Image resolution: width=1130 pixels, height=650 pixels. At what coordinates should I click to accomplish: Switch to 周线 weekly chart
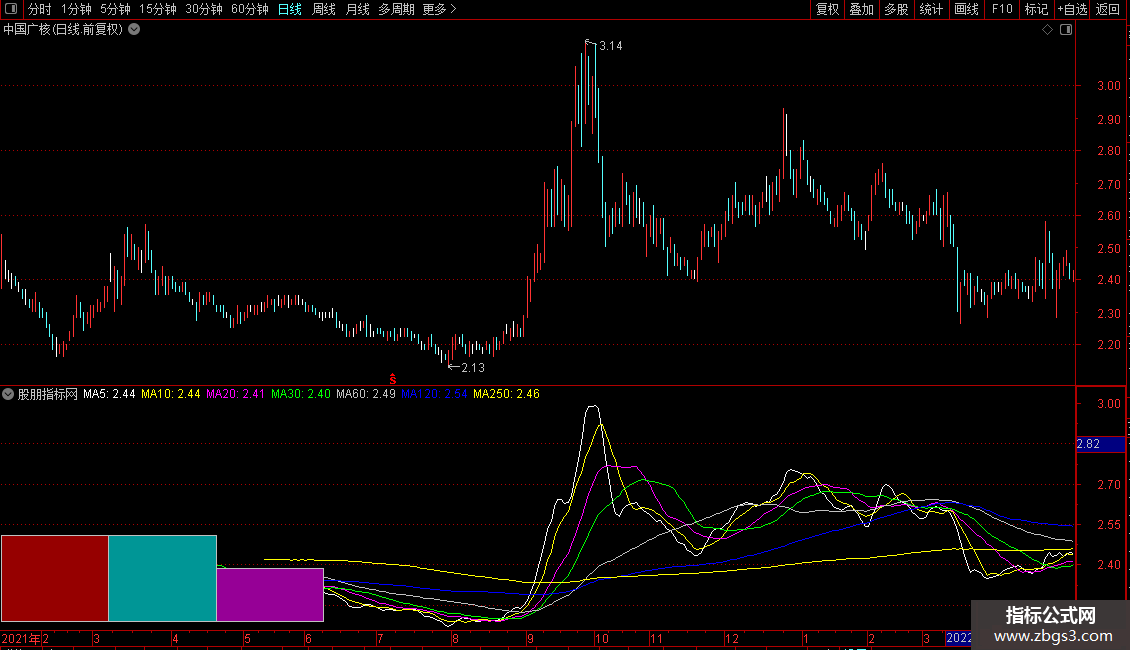(x=324, y=9)
